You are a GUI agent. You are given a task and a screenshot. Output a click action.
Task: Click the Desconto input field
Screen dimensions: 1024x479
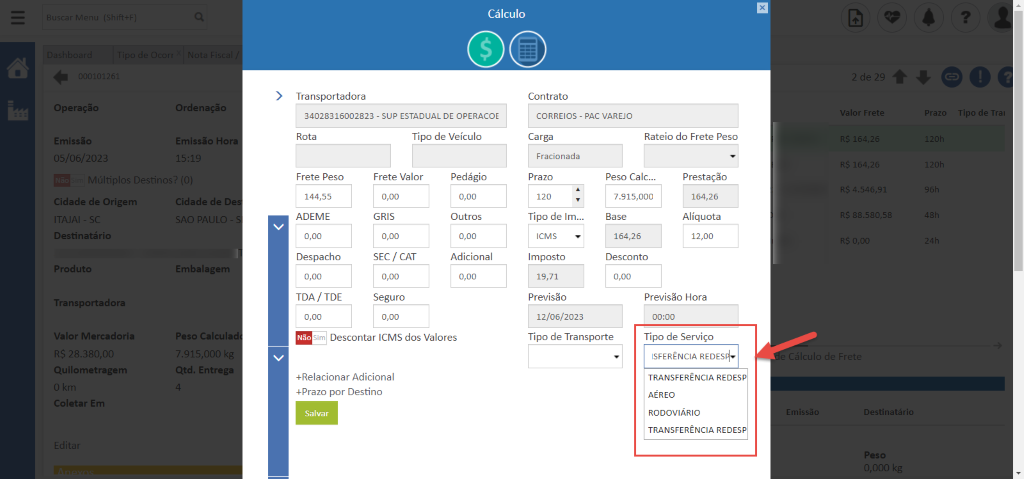pos(633,276)
